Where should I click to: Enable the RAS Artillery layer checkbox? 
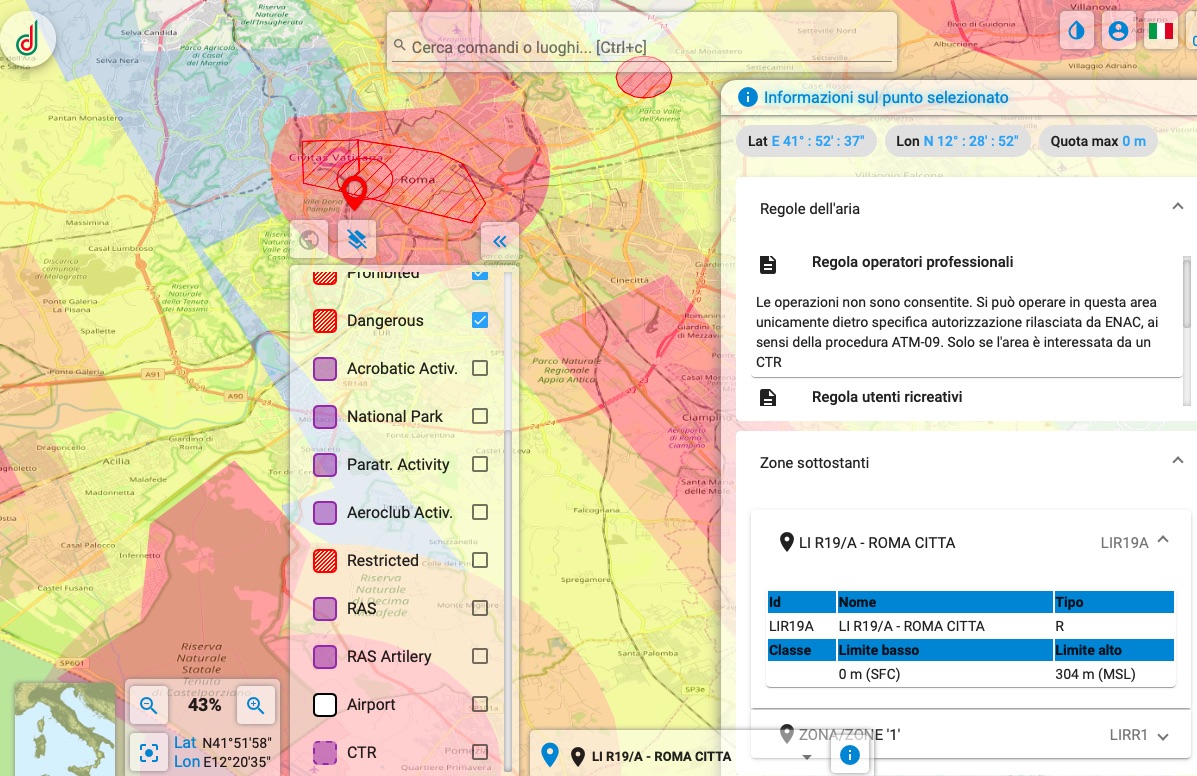click(479, 656)
